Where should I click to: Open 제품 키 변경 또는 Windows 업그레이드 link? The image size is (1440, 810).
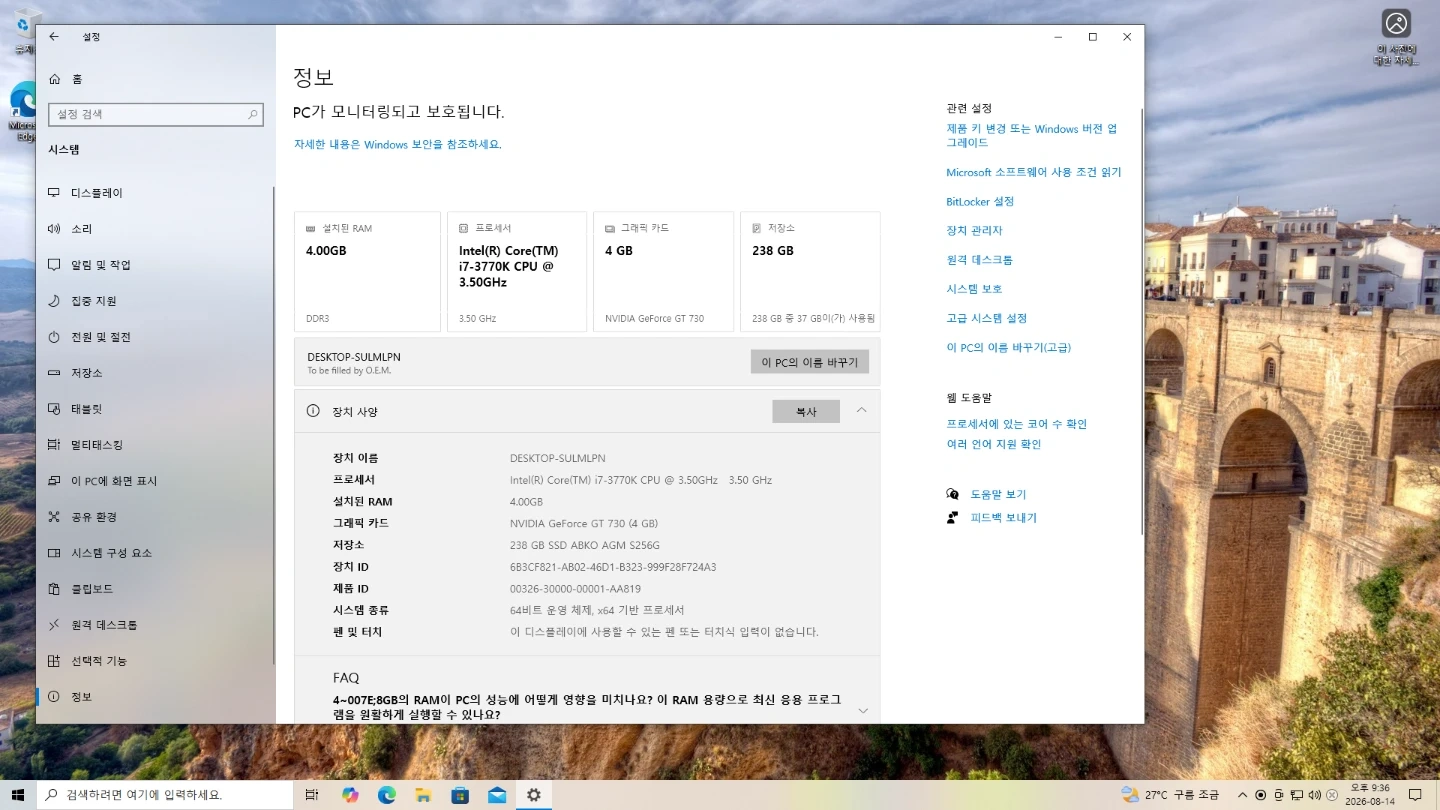tap(1032, 136)
